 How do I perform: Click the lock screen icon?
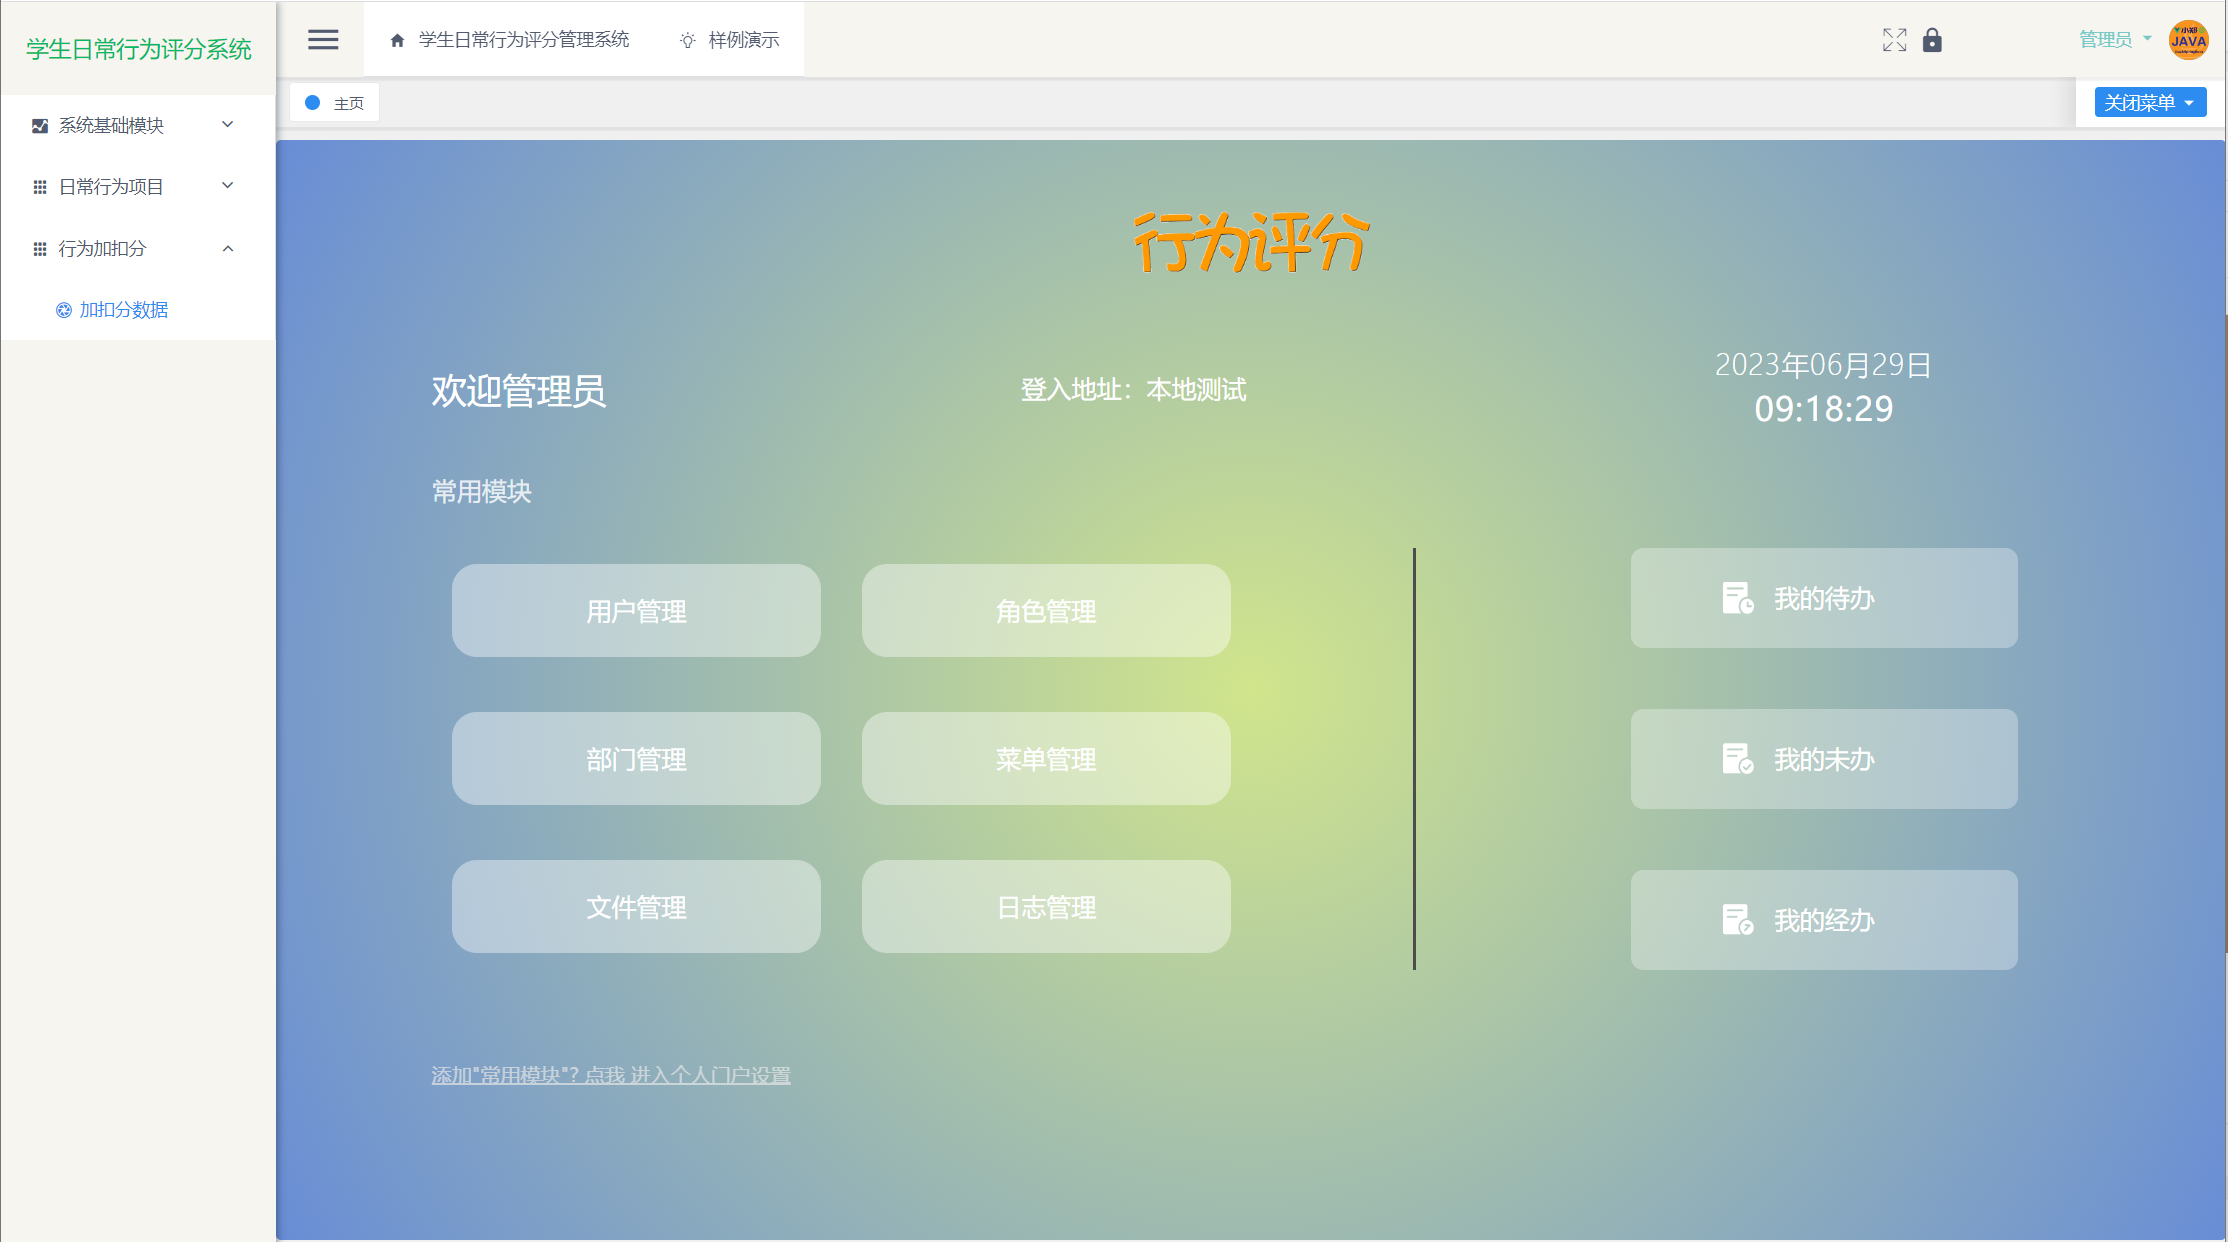tap(1932, 41)
